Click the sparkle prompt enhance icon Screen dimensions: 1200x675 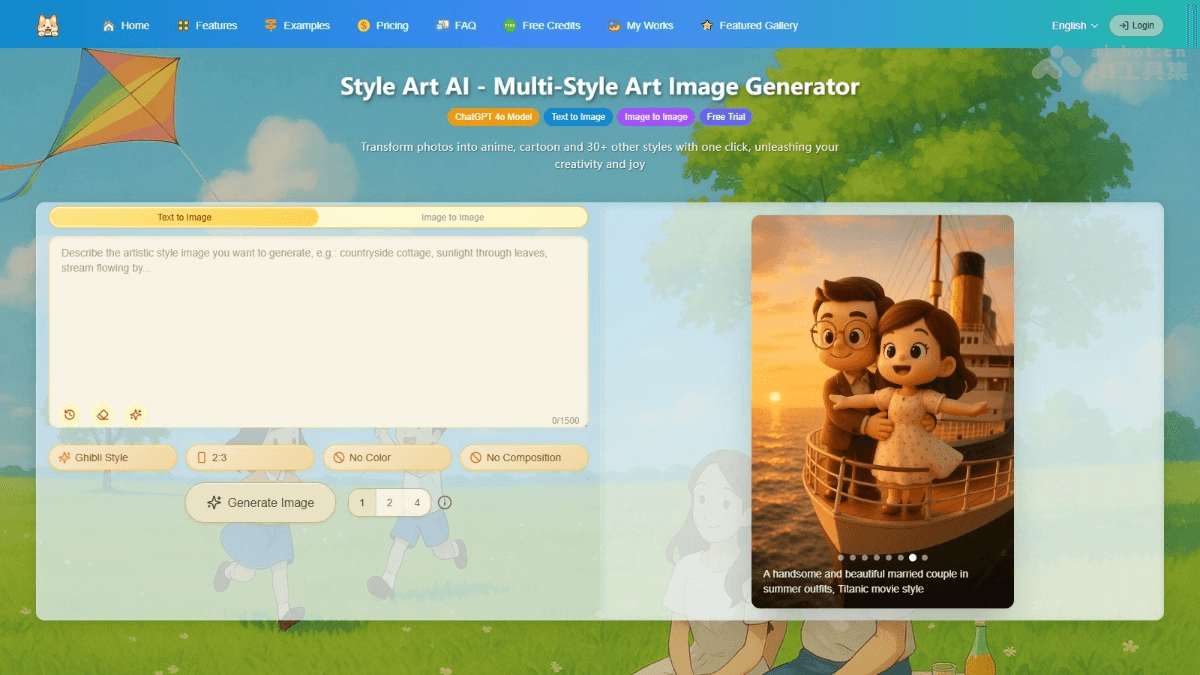tap(136, 414)
